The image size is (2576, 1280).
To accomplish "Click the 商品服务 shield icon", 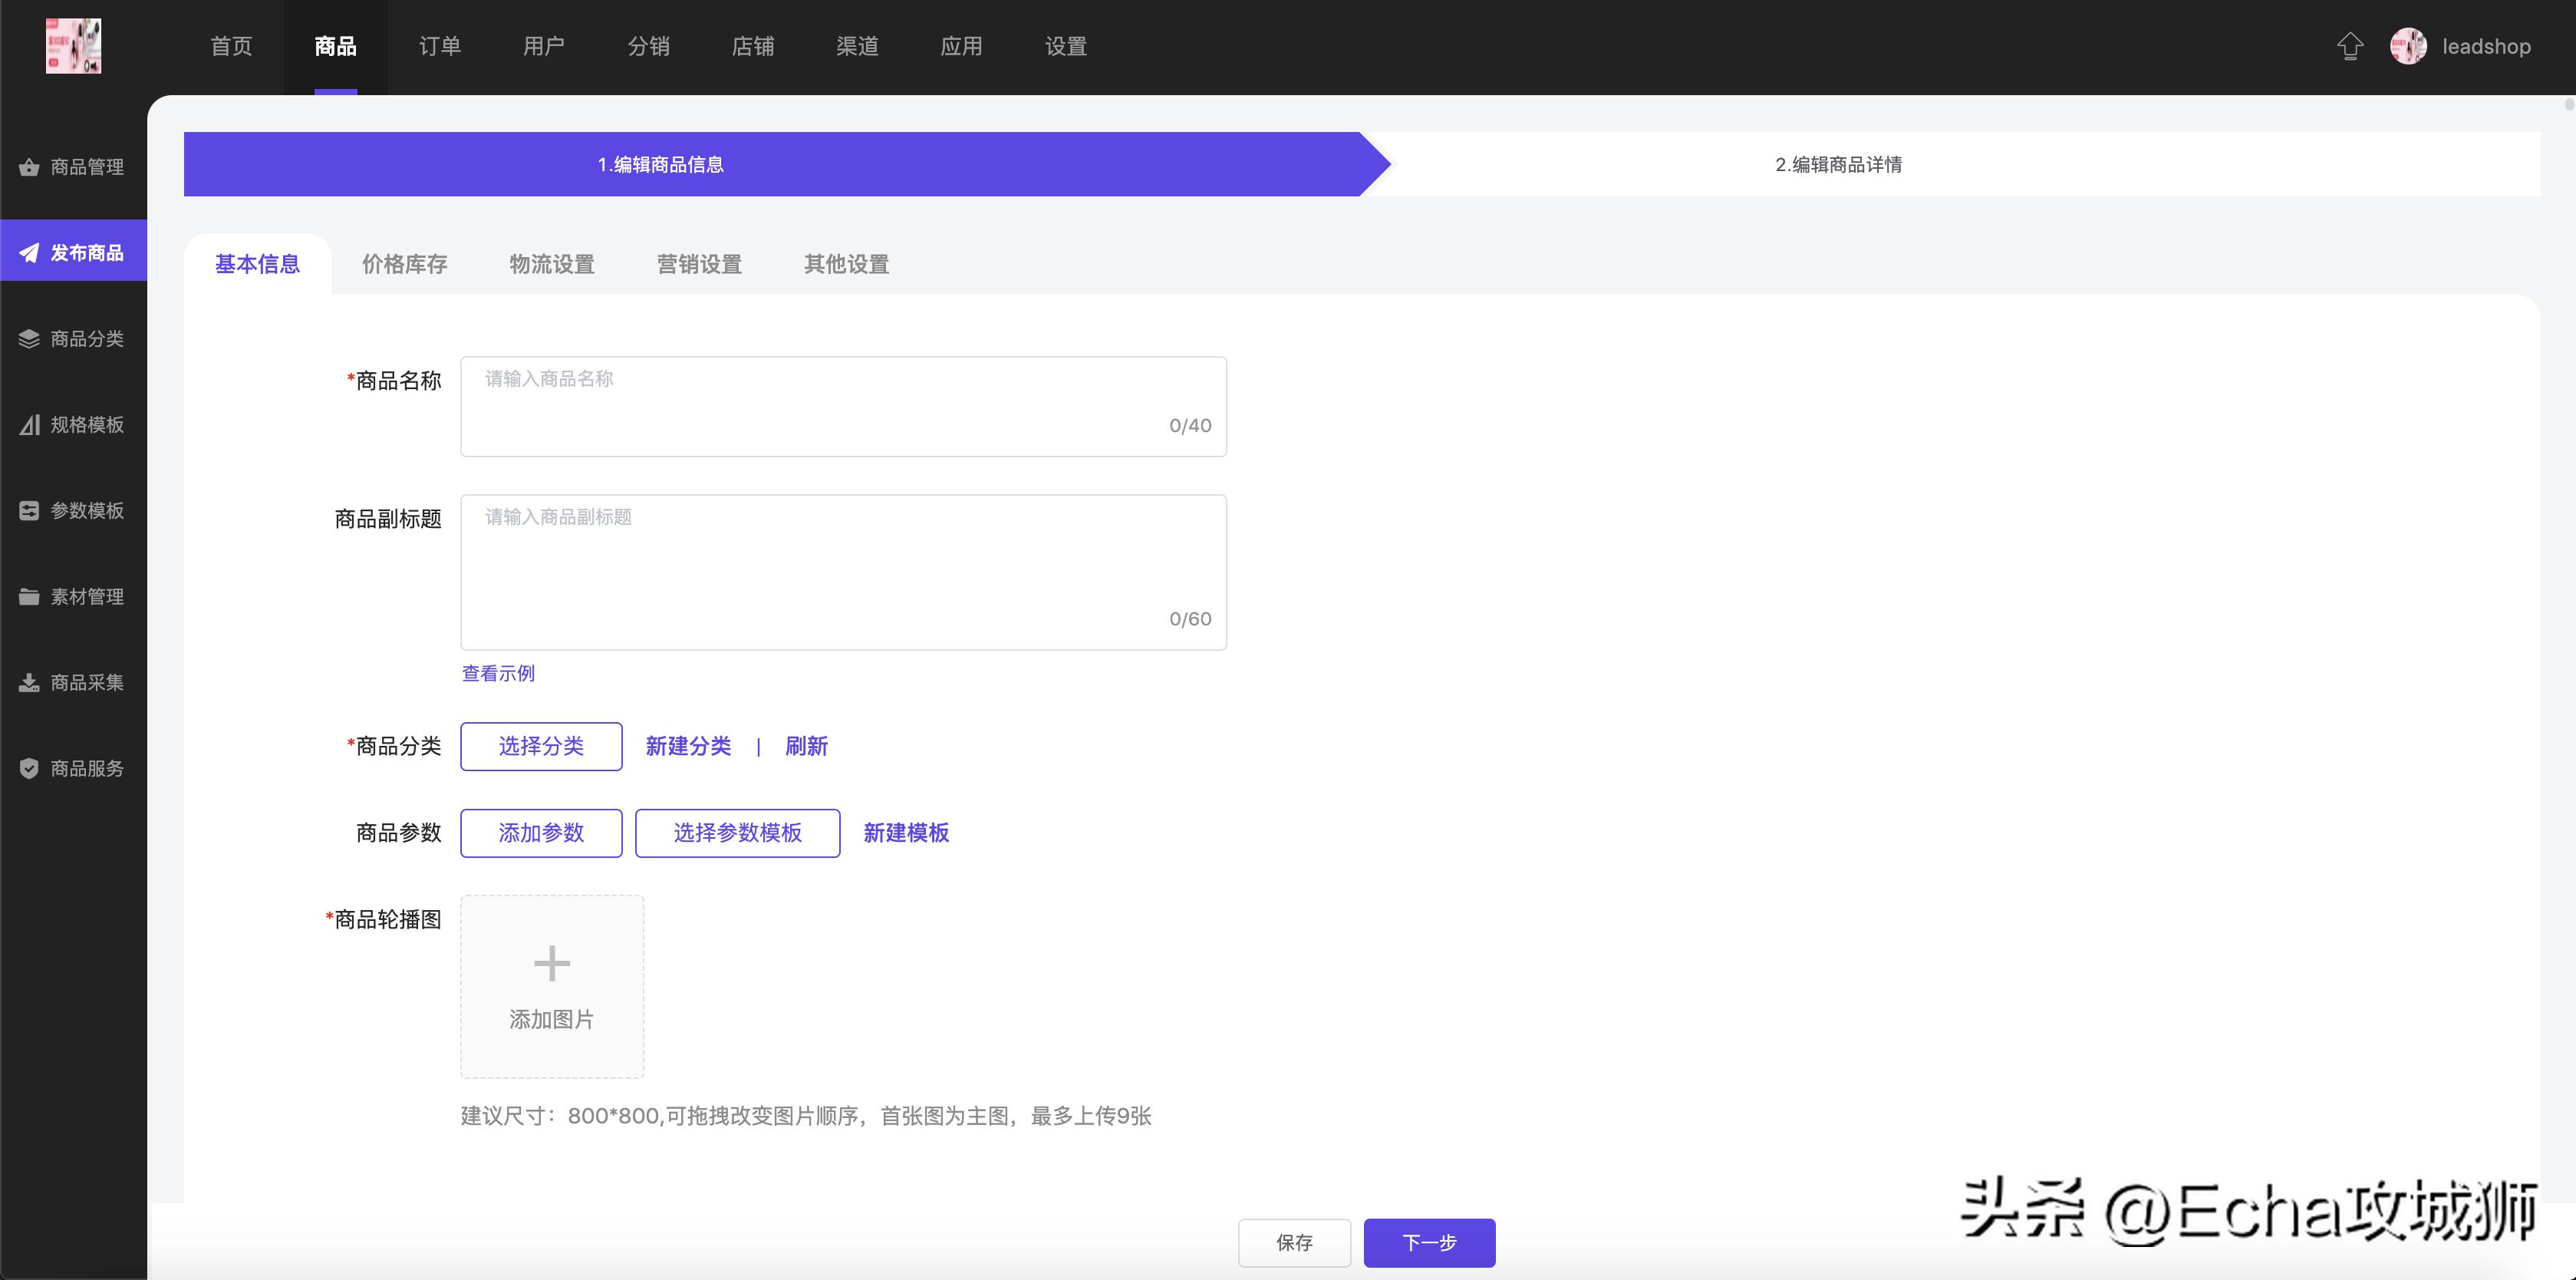I will click(29, 768).
